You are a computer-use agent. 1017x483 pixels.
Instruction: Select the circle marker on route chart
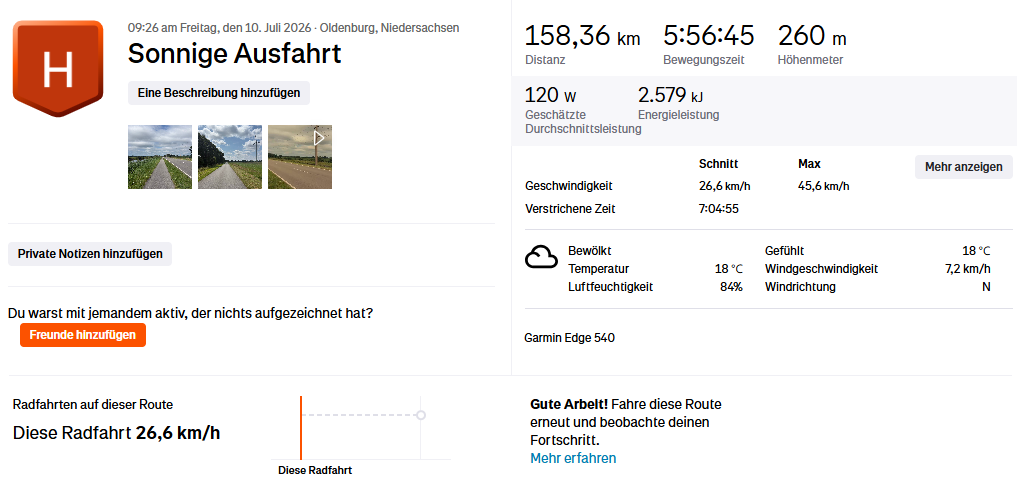[x=421, y=415]
